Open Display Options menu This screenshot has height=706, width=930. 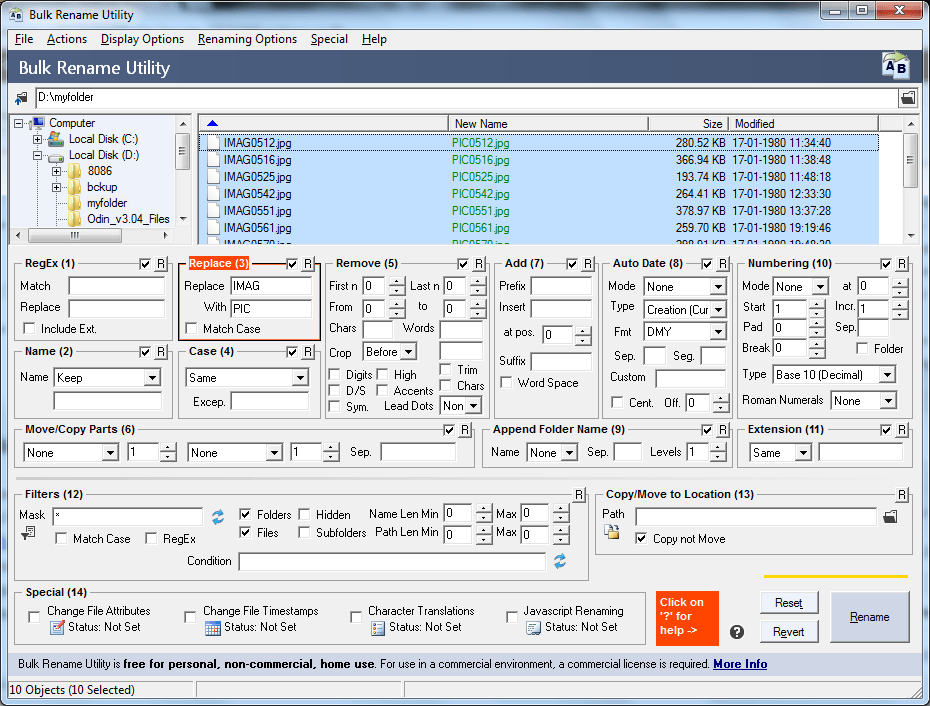tap(142, 39)
